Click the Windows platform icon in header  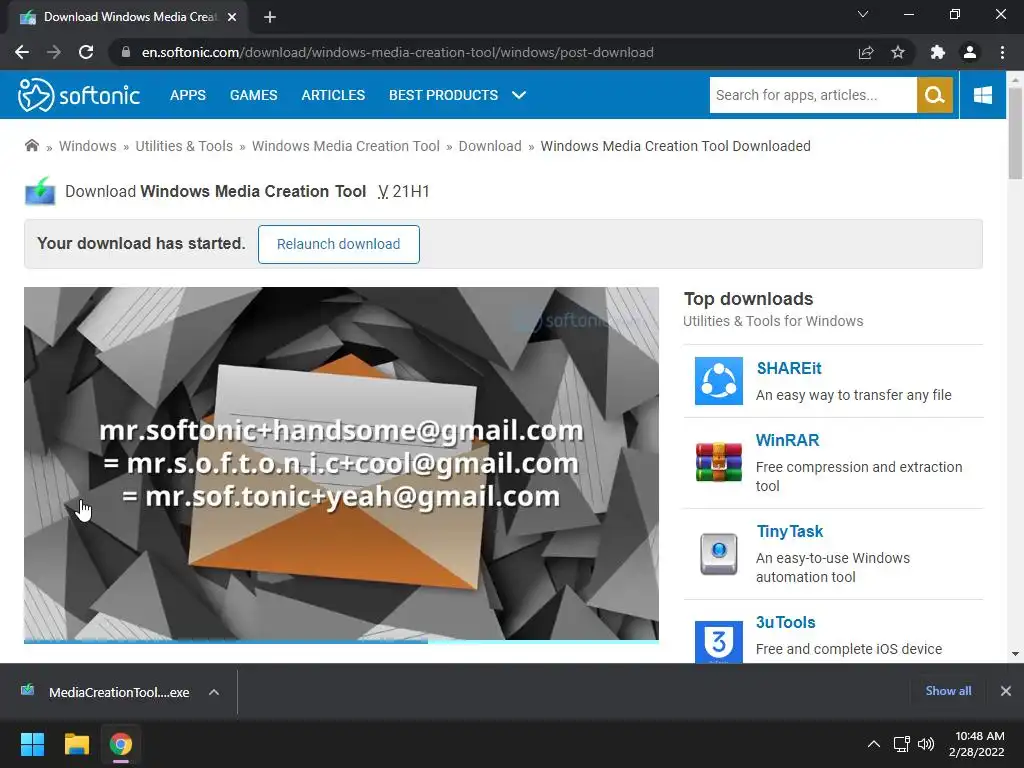pos(982,95)
